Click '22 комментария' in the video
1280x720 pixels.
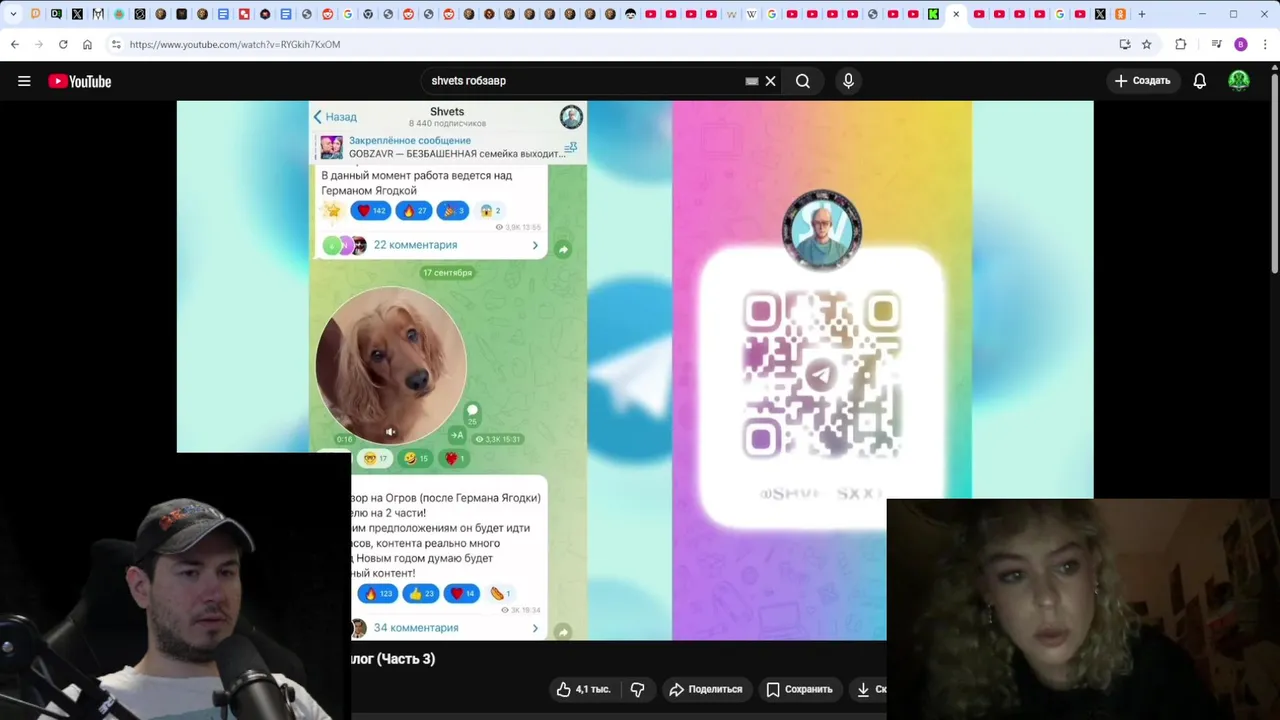point(415,245)
